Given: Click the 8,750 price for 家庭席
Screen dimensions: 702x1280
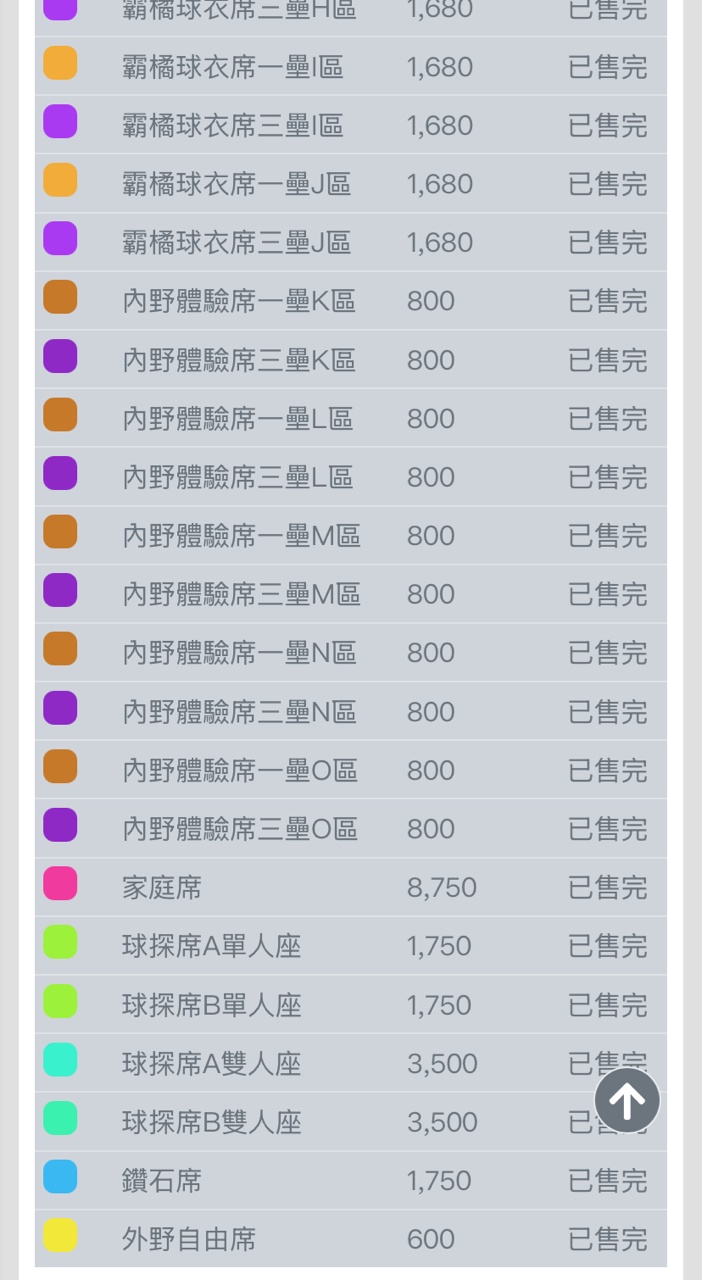Looking at the screenshot, I should [441, 887].
